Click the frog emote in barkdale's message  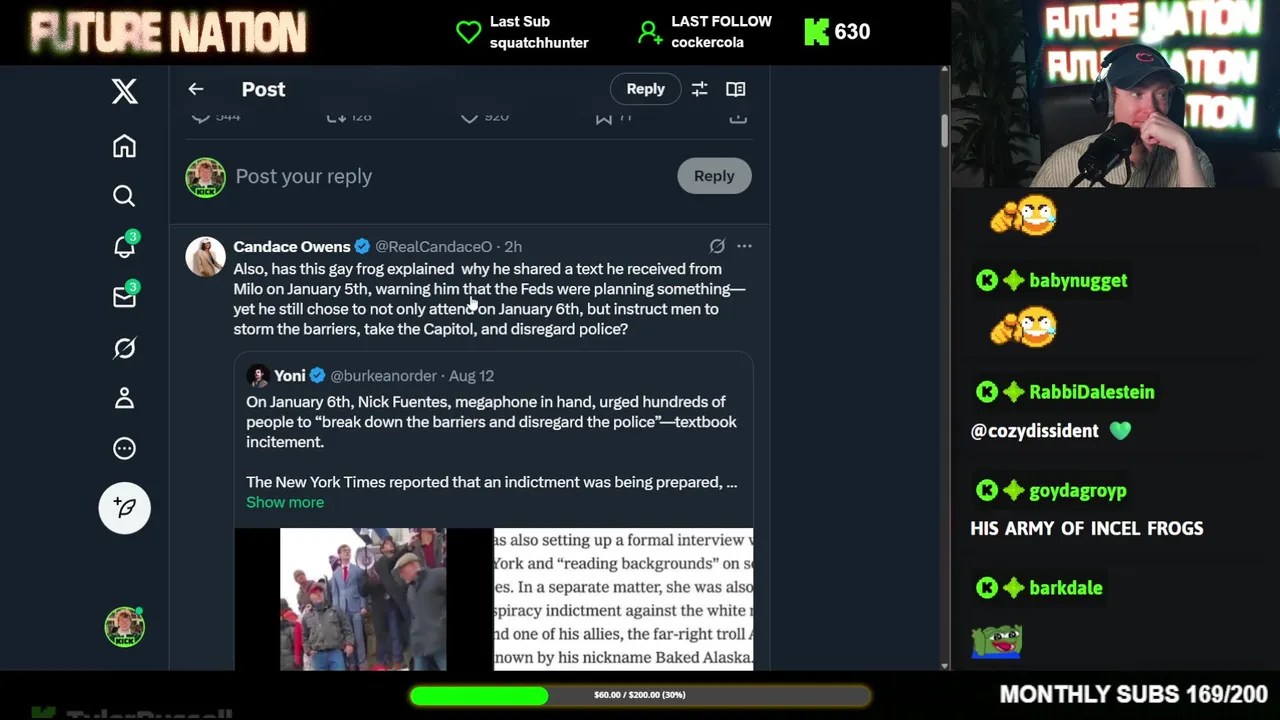pyautogui.click(x=996, y=641)
